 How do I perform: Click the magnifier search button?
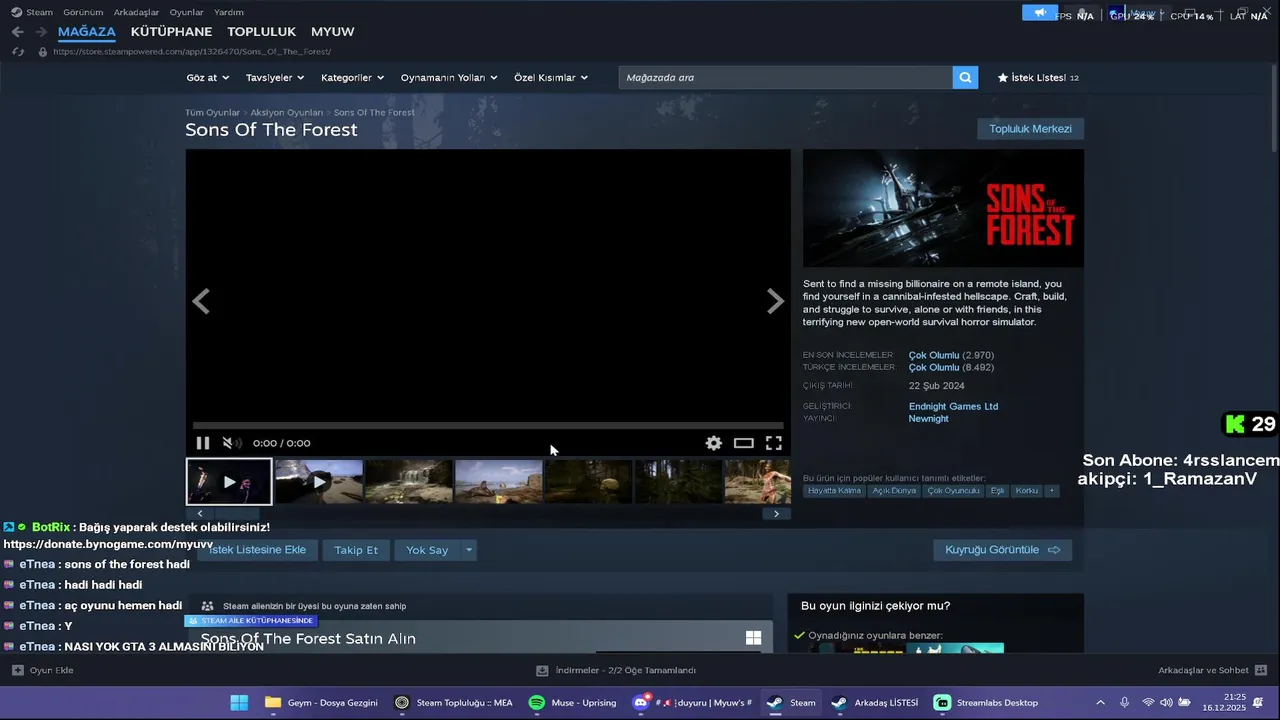pyautogui.click(x=965, y=77)
